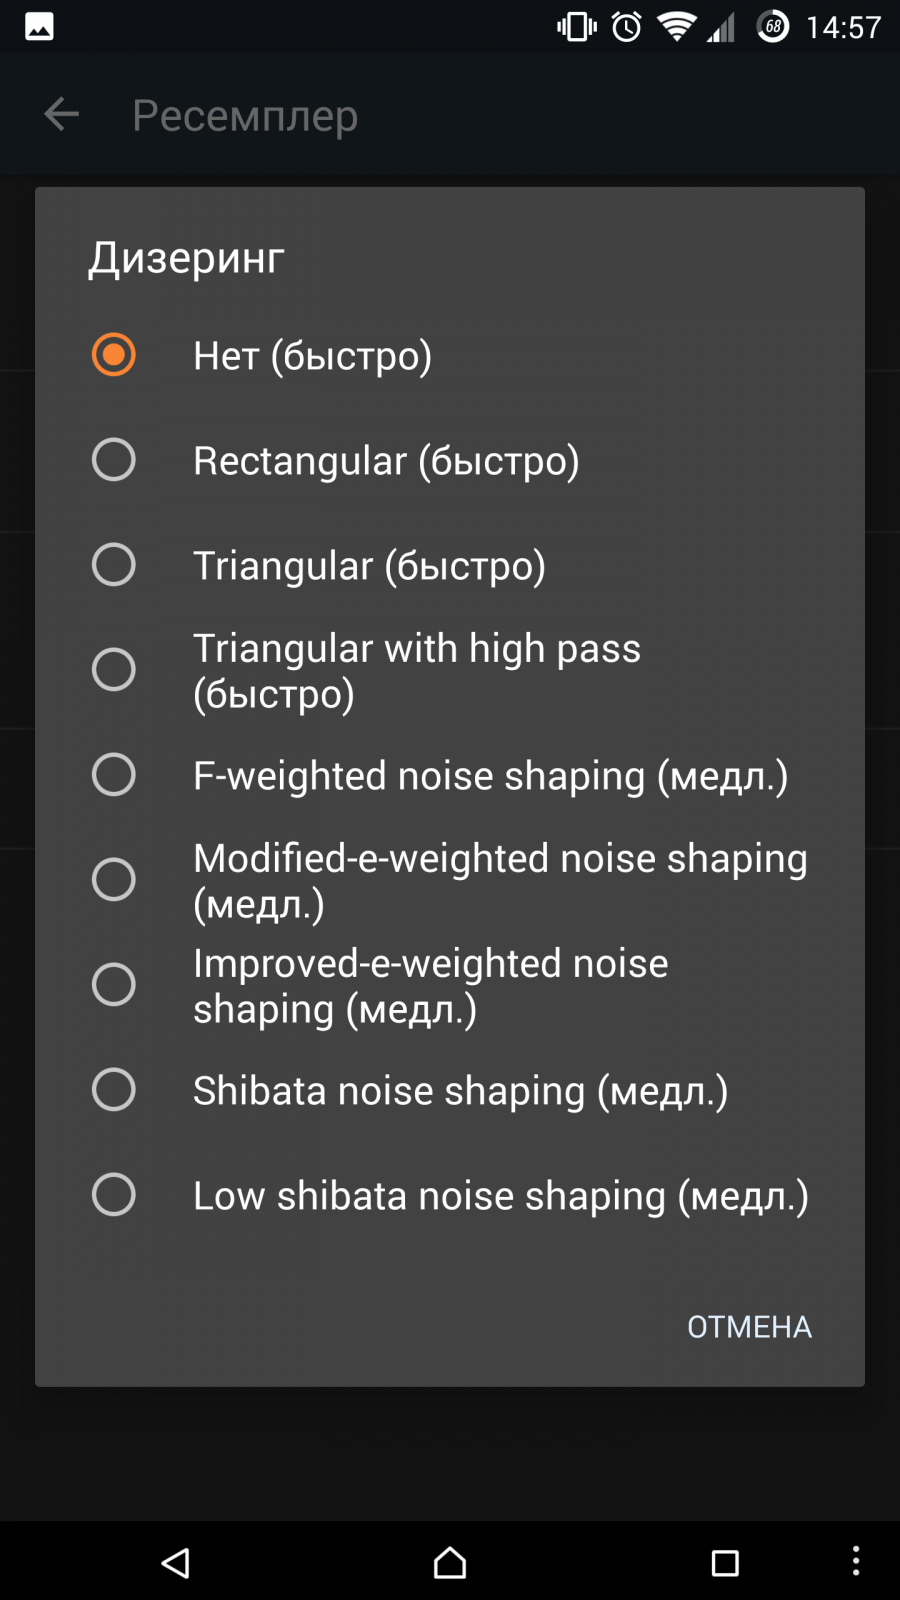Choose Improved-e-weighted noise shaping

(x=450, y=985)
